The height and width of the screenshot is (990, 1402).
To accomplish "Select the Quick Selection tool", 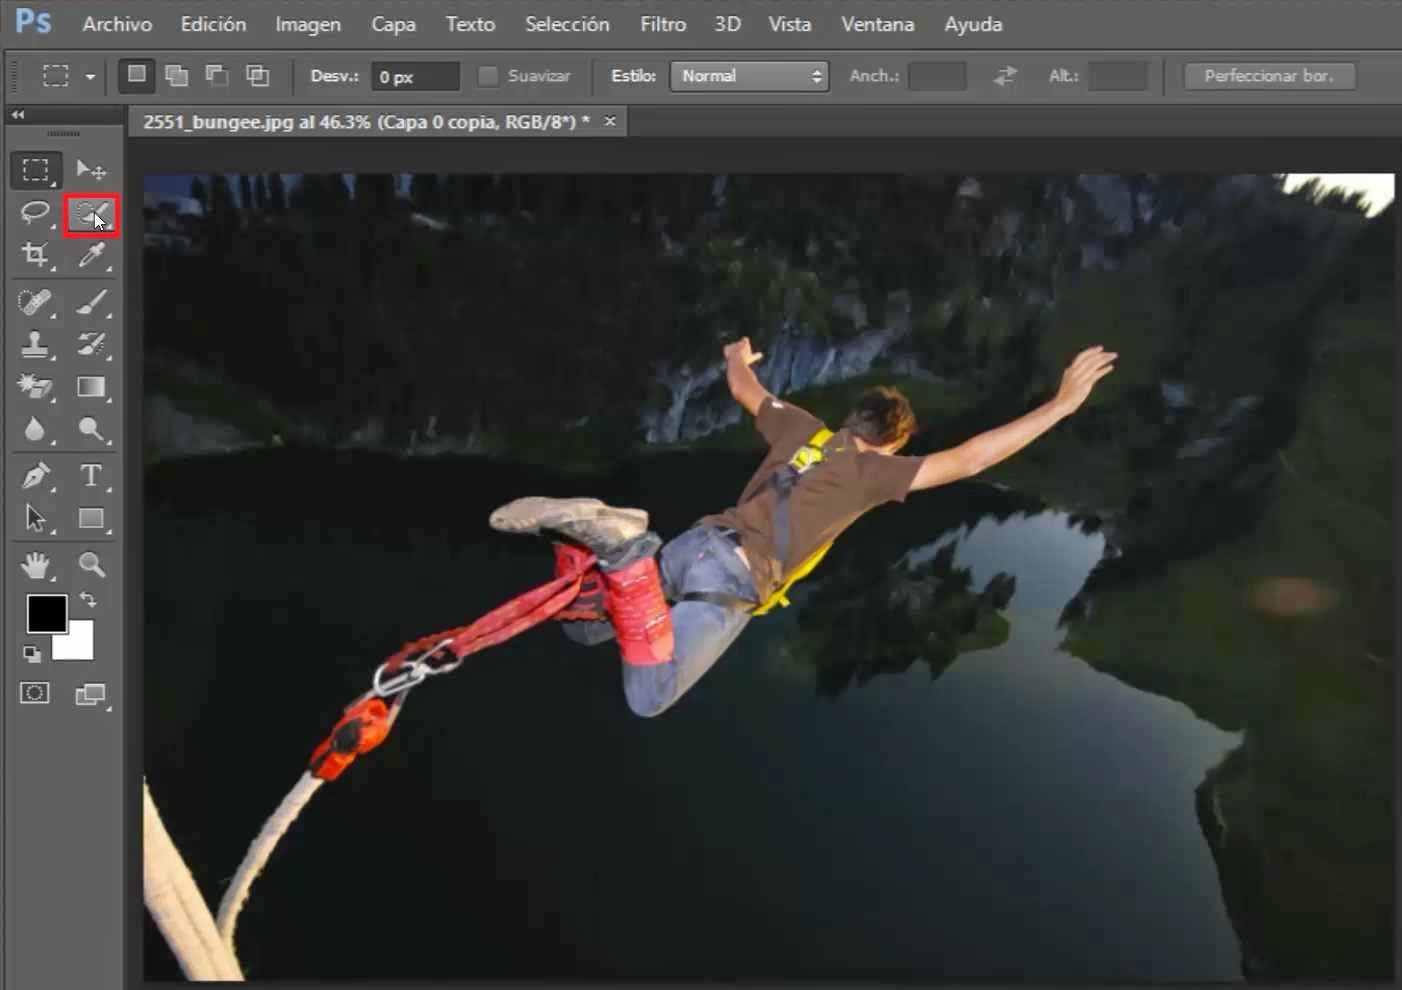I will (91, 214).
